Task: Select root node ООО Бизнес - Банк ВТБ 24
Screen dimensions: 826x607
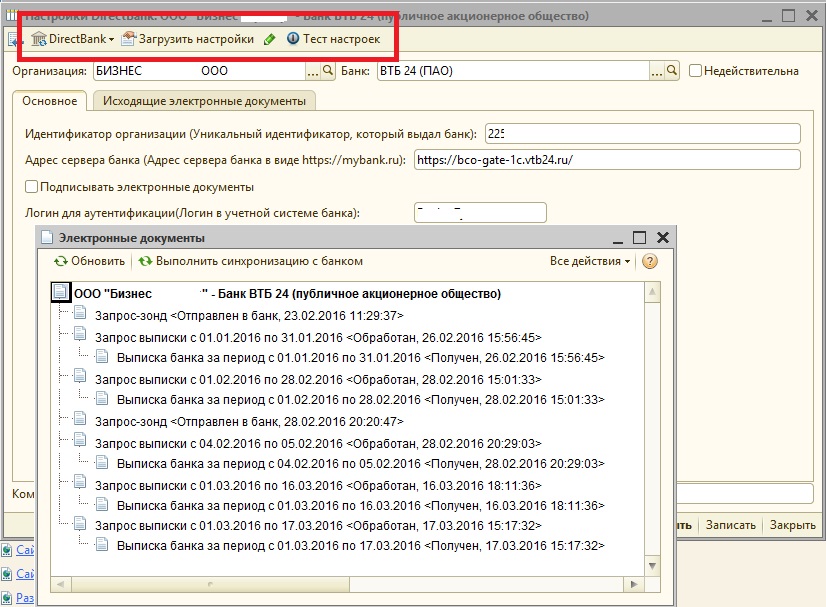Action: tap(288, 294)
